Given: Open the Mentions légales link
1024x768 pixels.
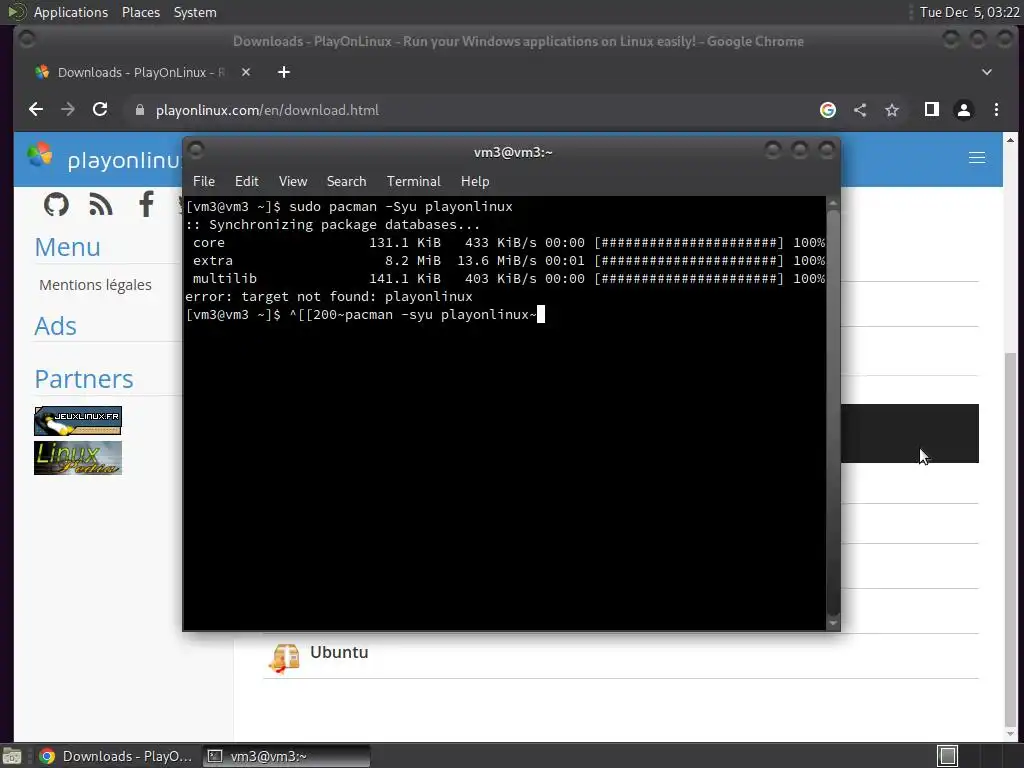Looking at the screenshot, I should 95,285.
